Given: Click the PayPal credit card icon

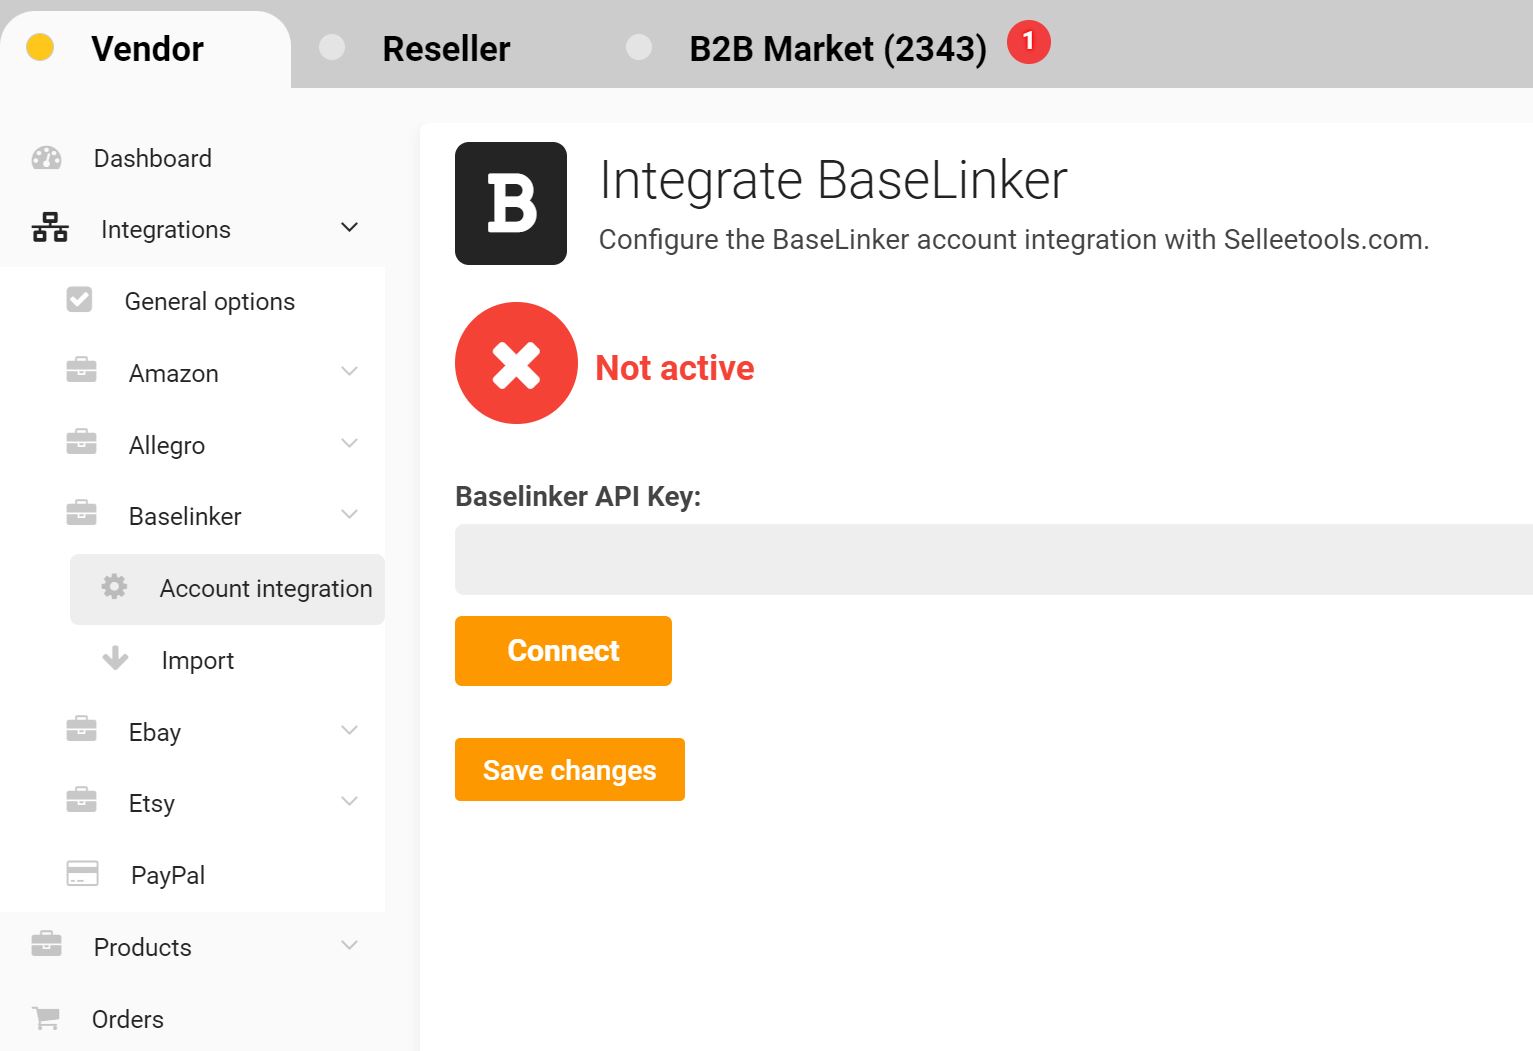Looking at the screenshot, I should click(x=82, y=874).
